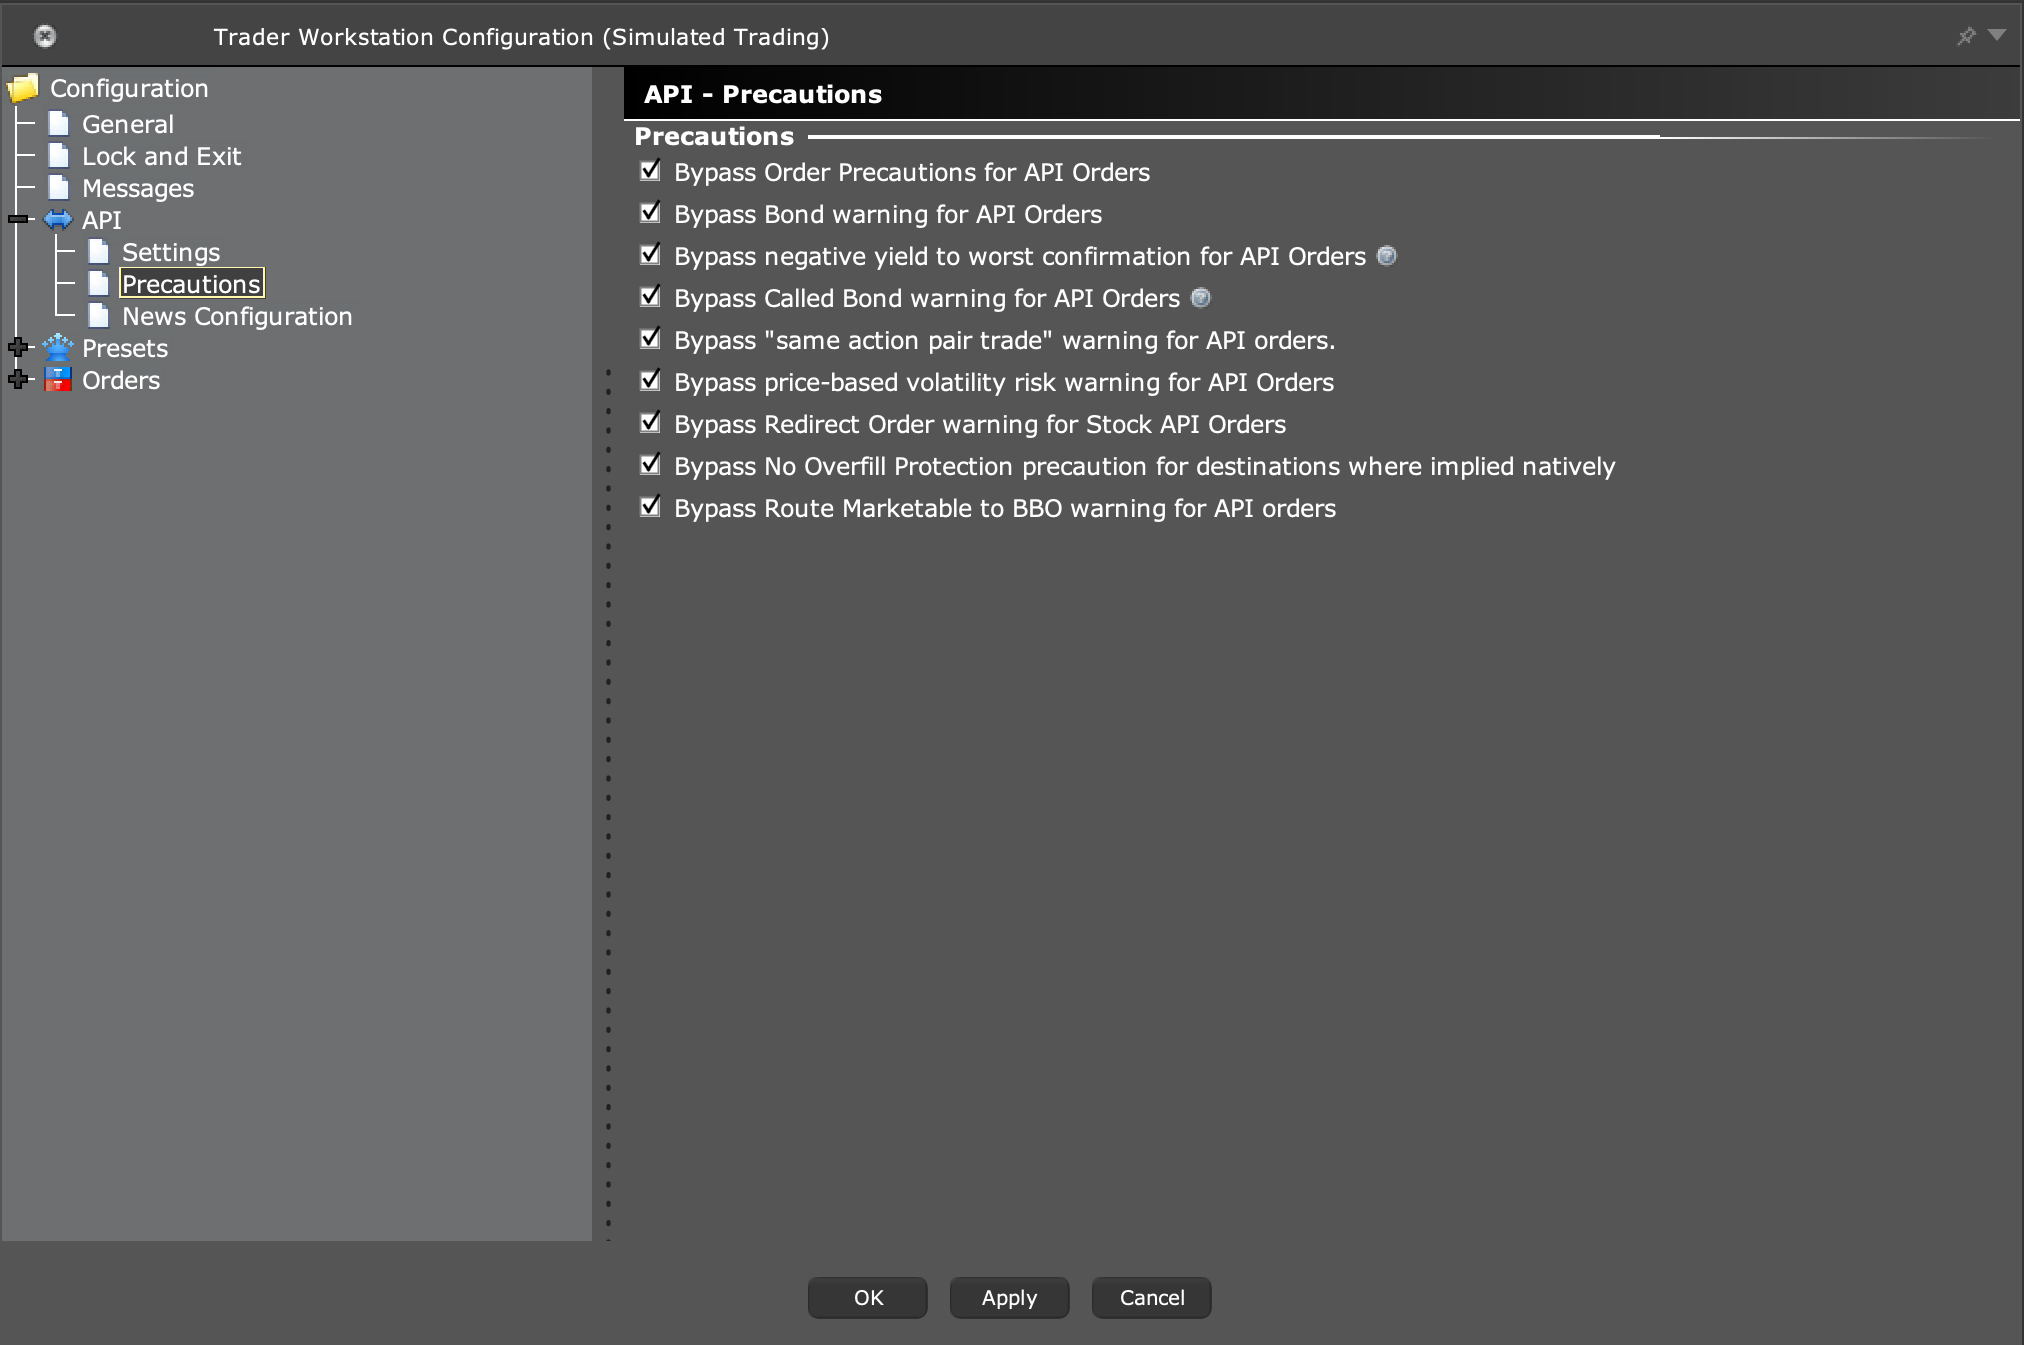
Task: Click the Settings page icon under API
Action: [x=98, y=252]
